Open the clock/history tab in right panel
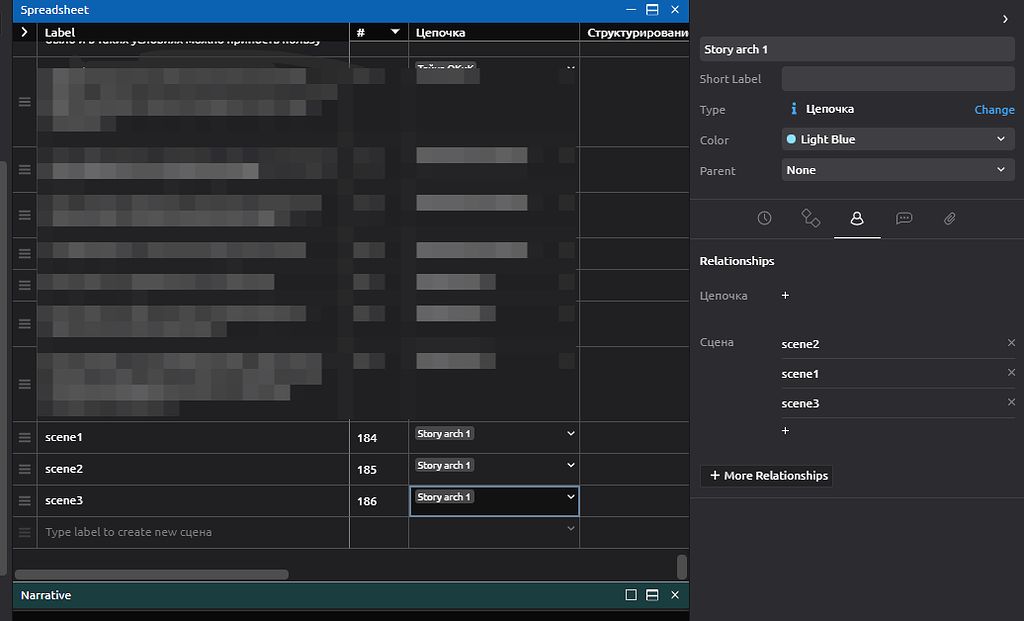Image resolution: width=1024 pixels, height=621 pixels. point(764,218)
